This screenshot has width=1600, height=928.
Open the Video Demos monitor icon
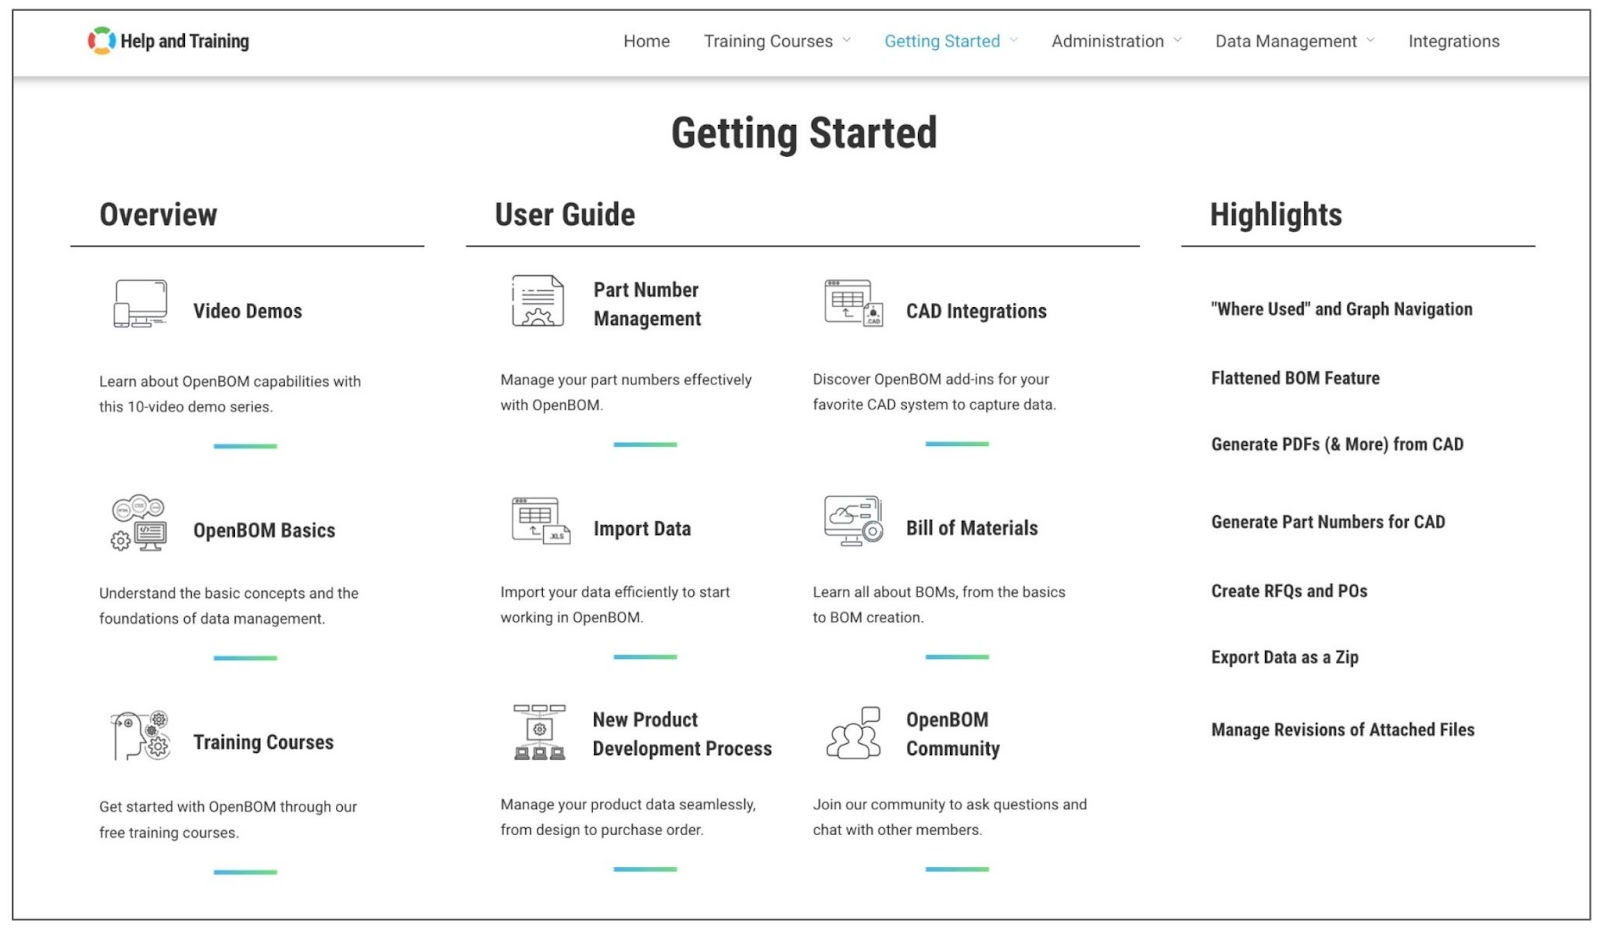140,304
